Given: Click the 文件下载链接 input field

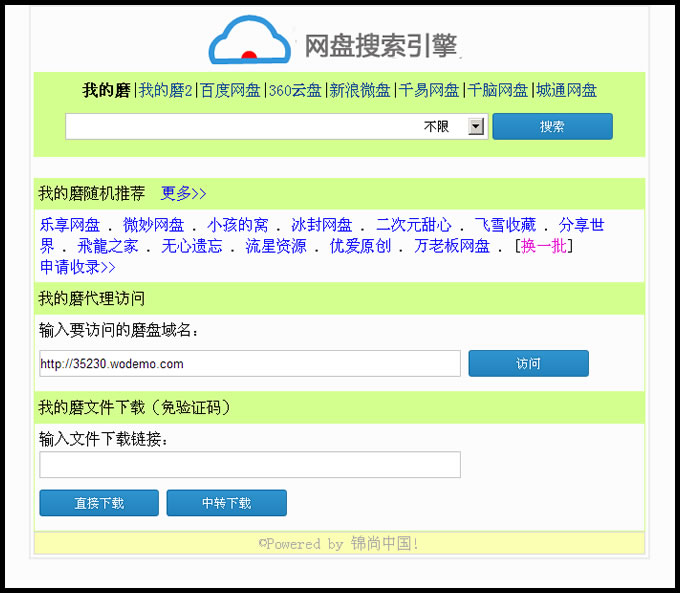Looking at the screenshot, I should click(x=249, y=465).
